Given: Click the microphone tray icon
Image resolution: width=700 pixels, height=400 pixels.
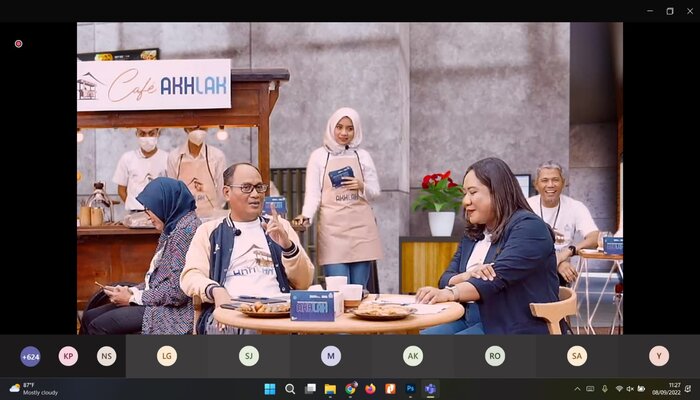Looking at the screenshot, I should coord(604,389).
